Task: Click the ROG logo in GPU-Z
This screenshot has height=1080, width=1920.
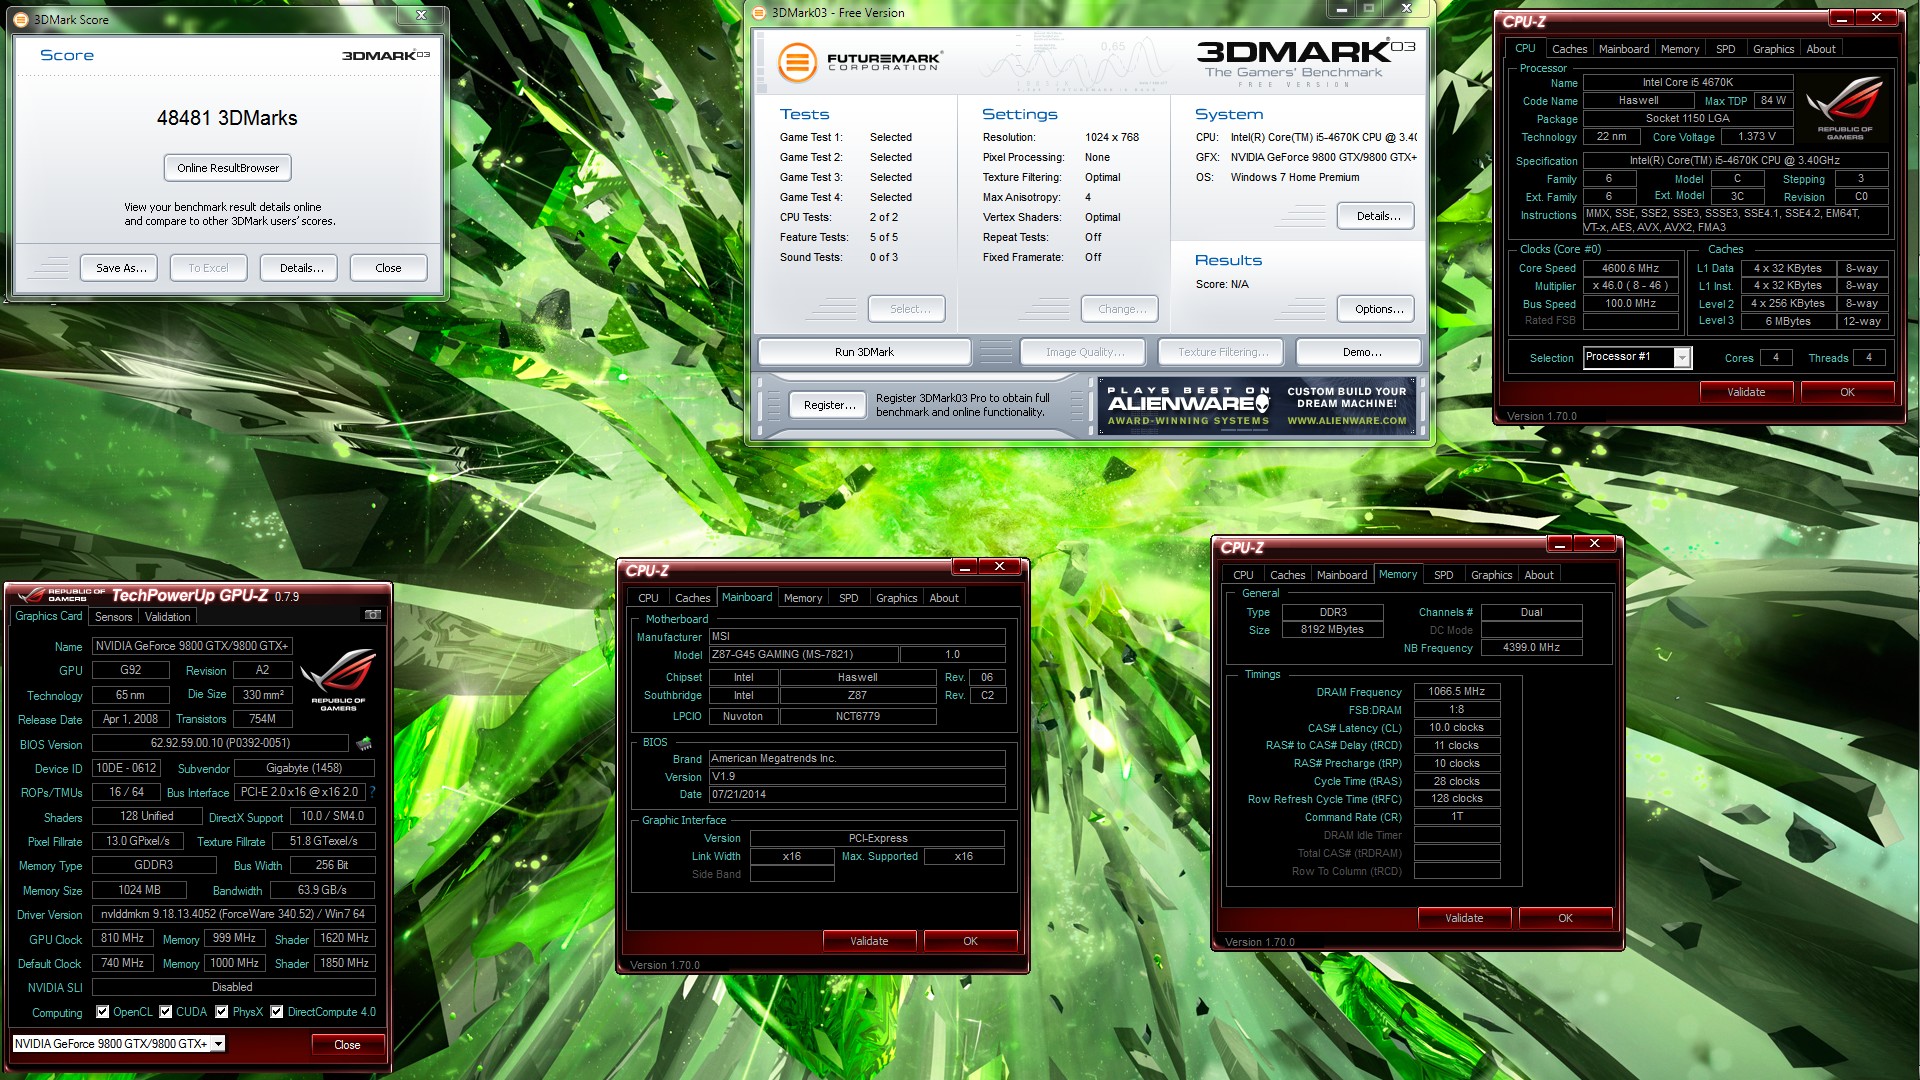Action: click(338, 679)
